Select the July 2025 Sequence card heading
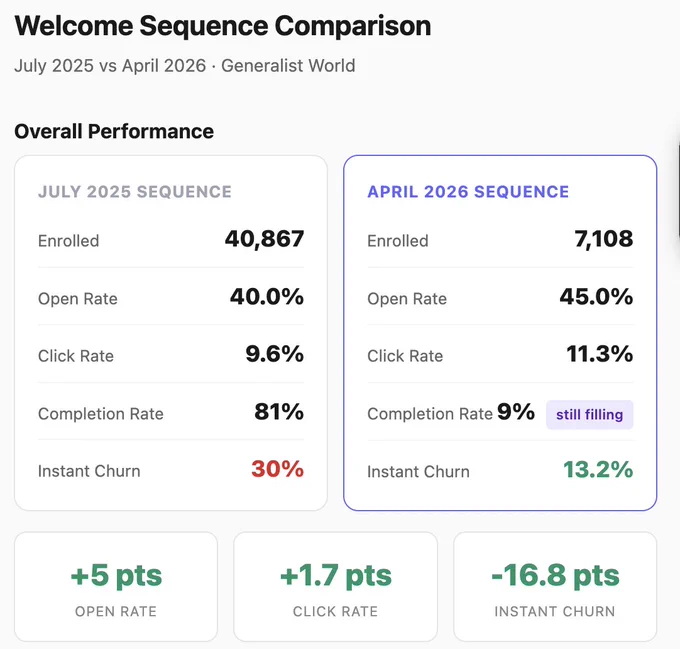Viewport: 680px width, 649px height. pos(135,192)
